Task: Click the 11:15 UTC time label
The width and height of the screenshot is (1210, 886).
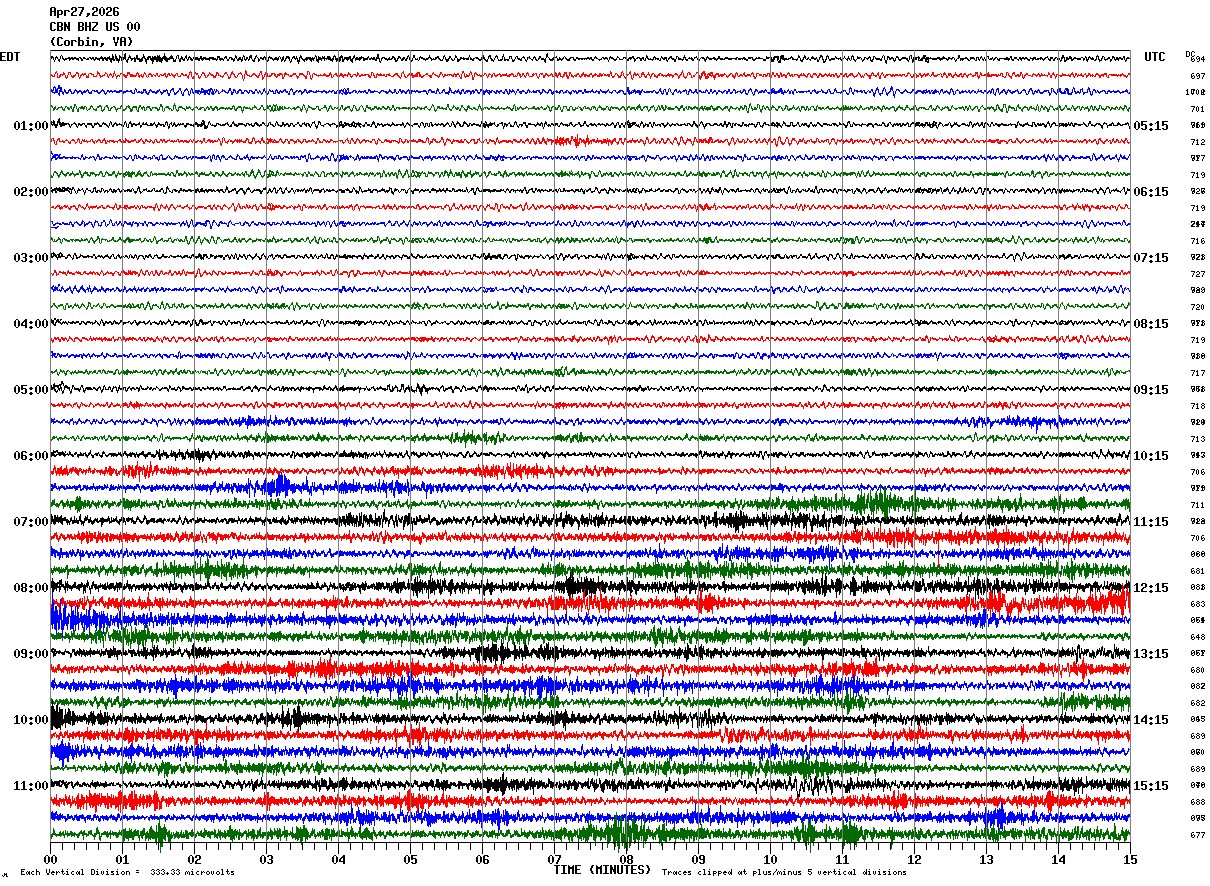Action: click(x=1150, y=522)
